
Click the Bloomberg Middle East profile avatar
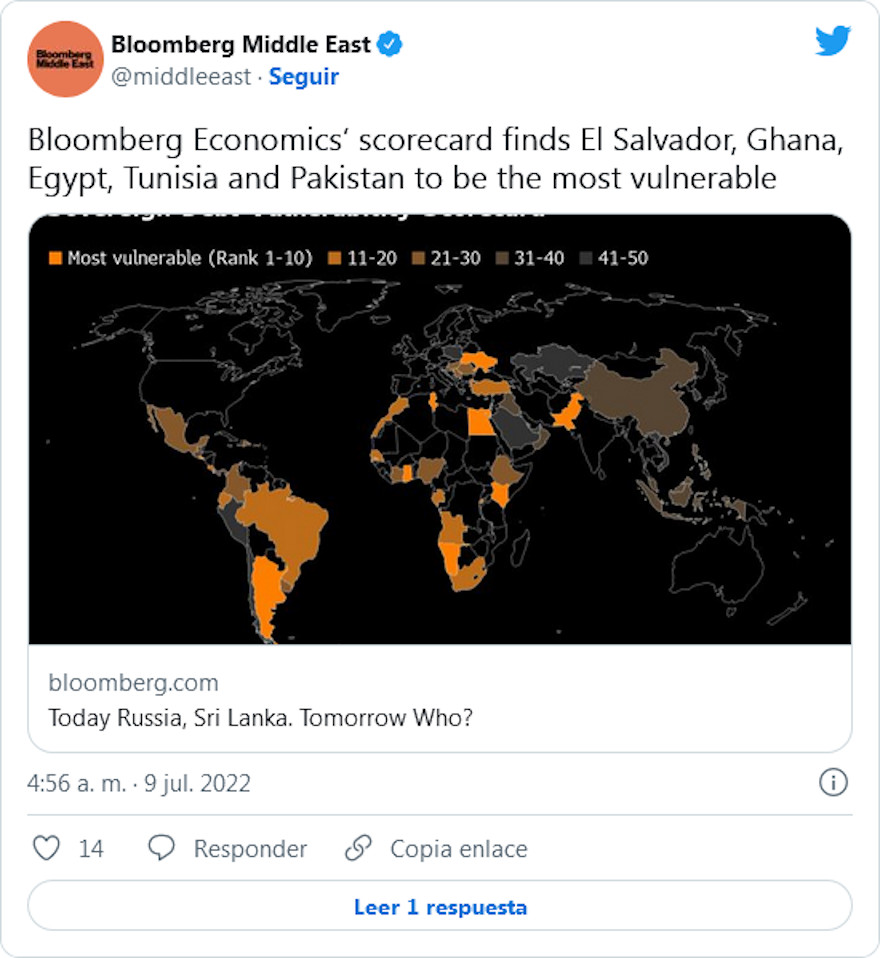point(65,59)
